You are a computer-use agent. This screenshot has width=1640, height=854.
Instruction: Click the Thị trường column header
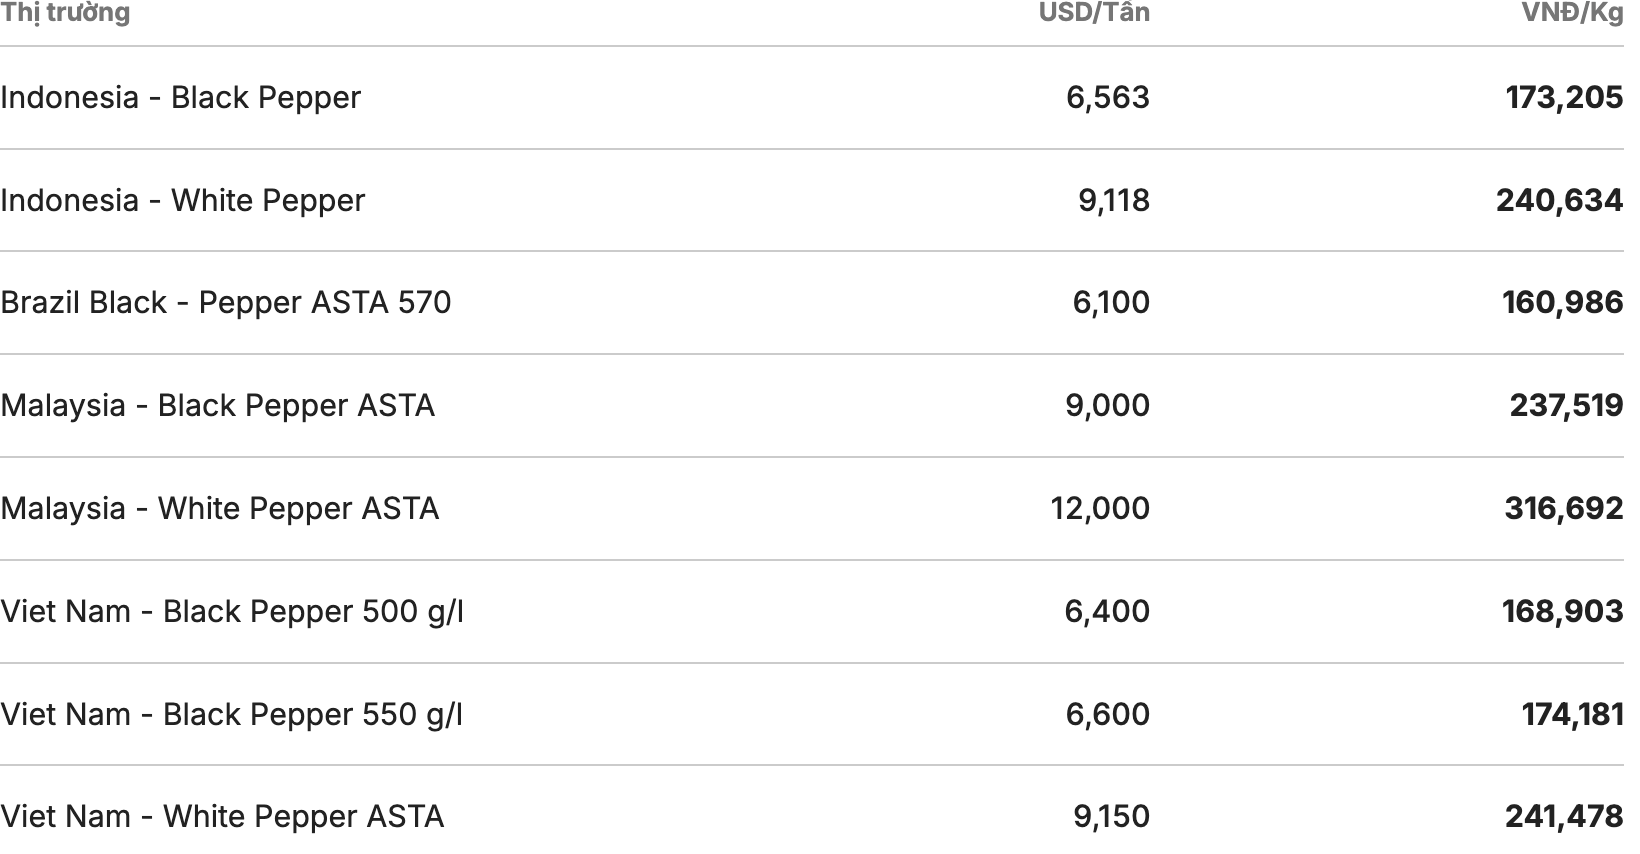click(x=66, y=13)
